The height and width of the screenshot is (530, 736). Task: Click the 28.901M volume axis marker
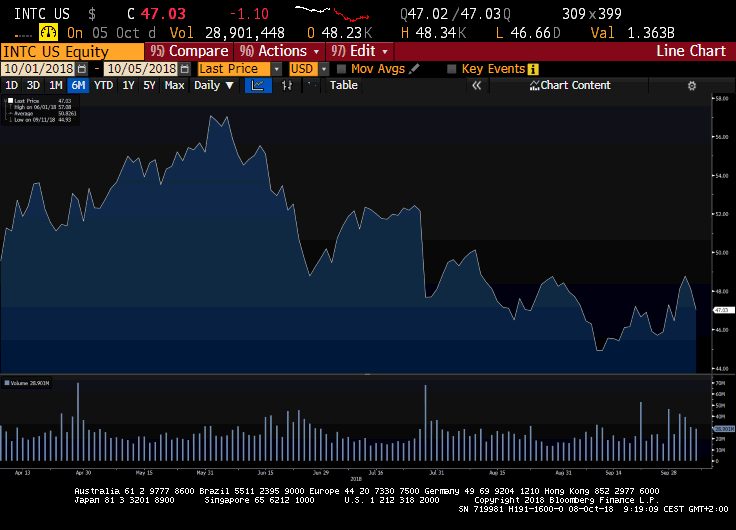tap(724, 429)
